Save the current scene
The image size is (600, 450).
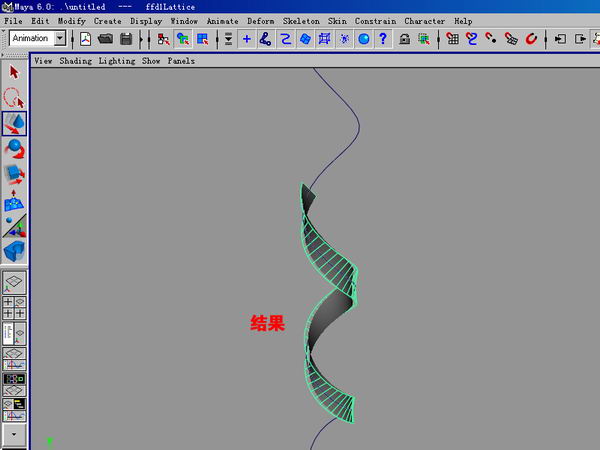pyautogui.click(x=126, y=39)
